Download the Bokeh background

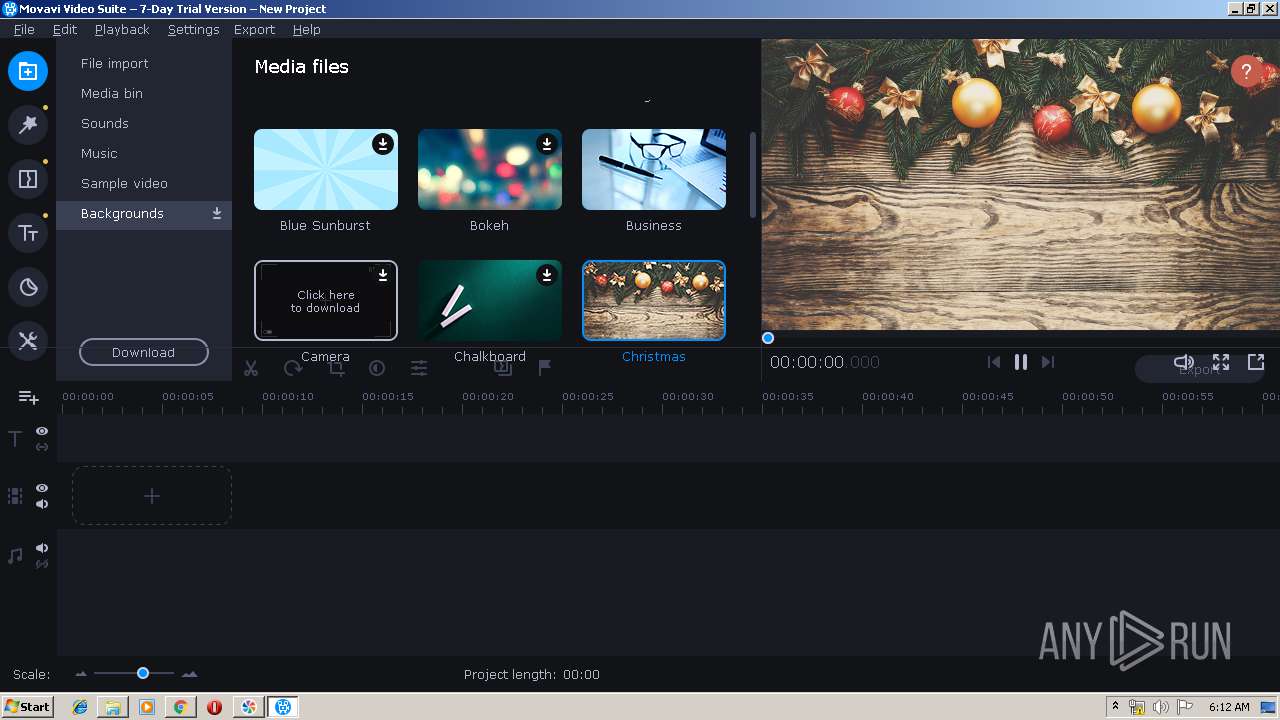click(x=547, y=144)
